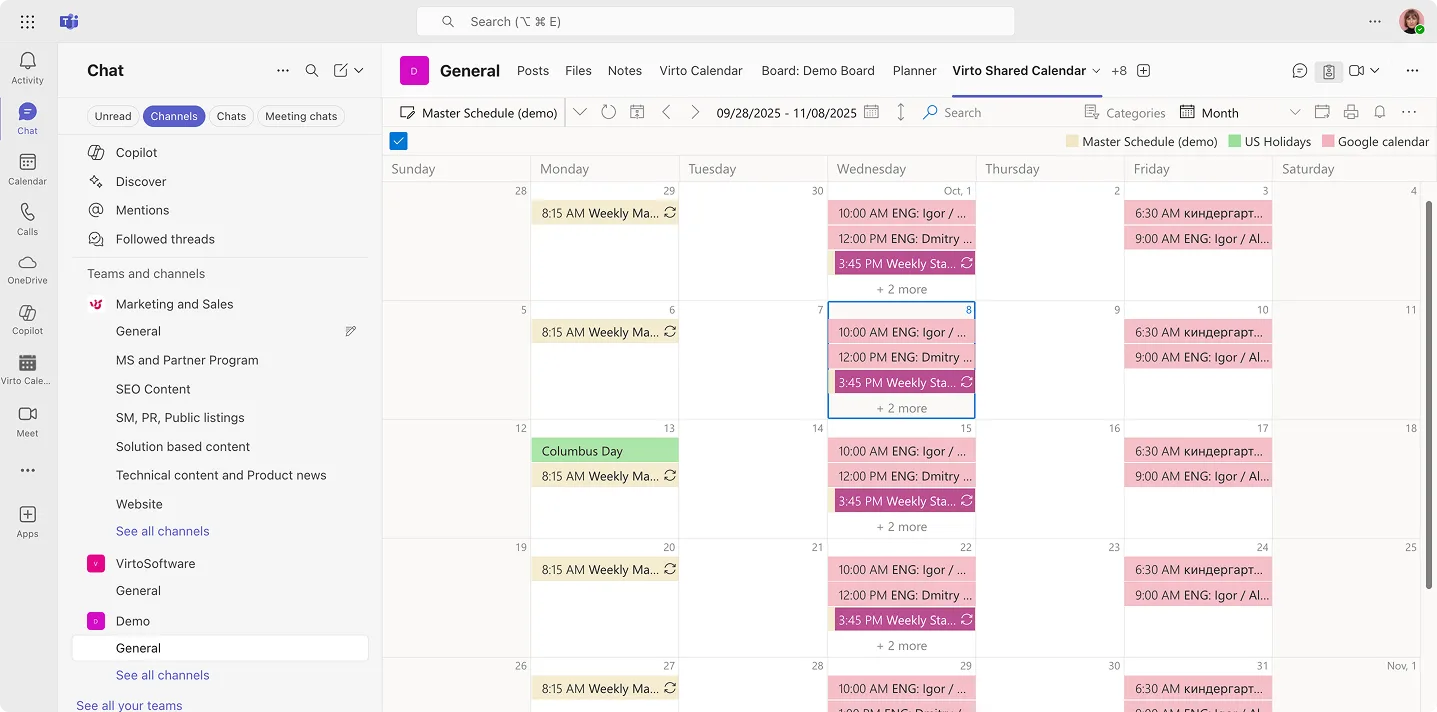This screenshot has width=1437, height=712.
Task: Click See all channels under Demo team
Action: [162, 675]
